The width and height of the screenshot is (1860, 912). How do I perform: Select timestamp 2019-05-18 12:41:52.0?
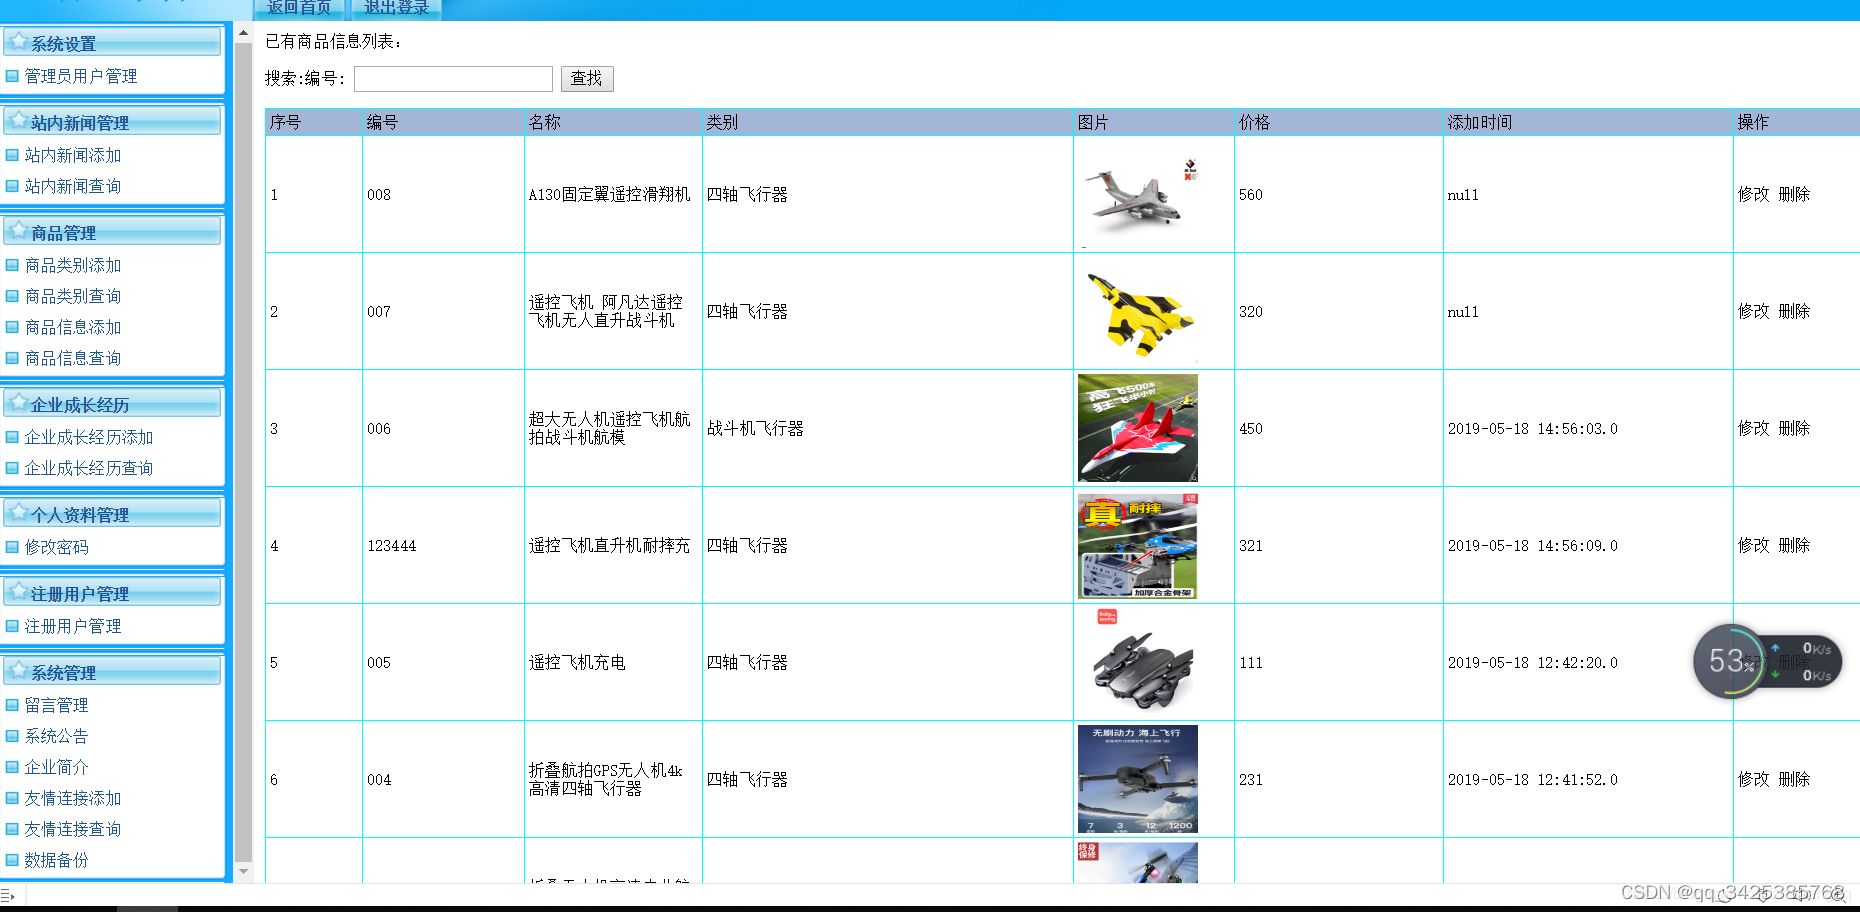pyautogui.click(x=1533, y=780)
